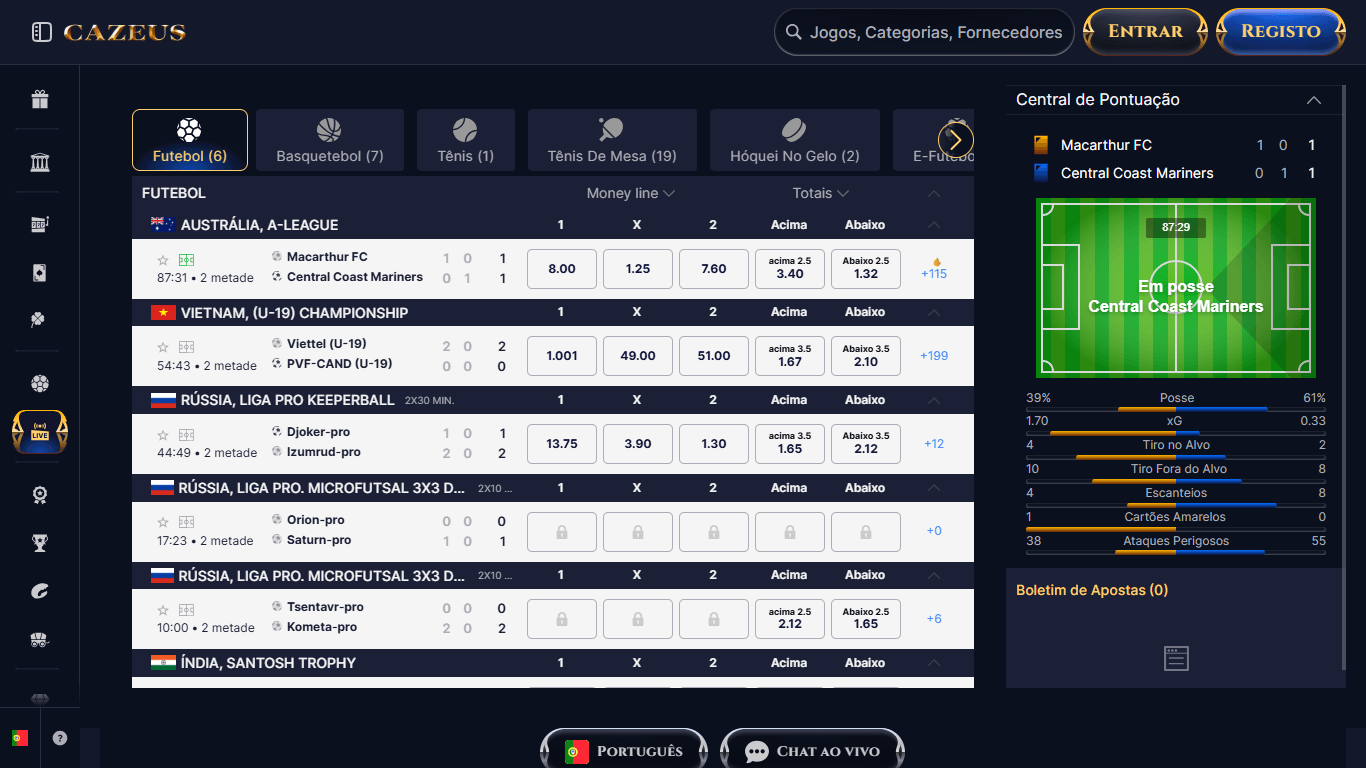
Task: Star the Djoker-pro versus Izumrud-pro match
Action: click(163, 434)
